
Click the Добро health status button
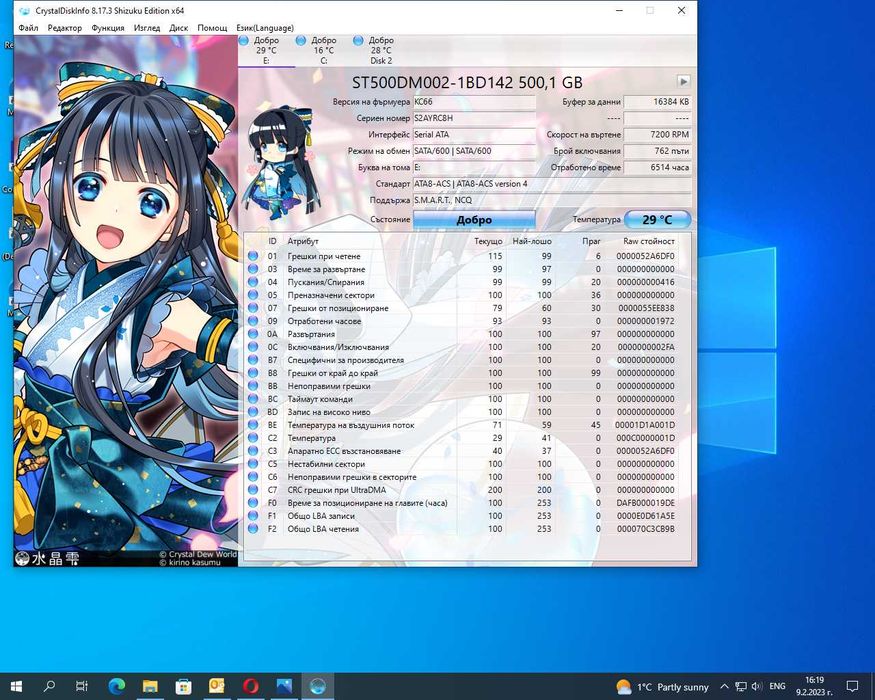(474, 219)
